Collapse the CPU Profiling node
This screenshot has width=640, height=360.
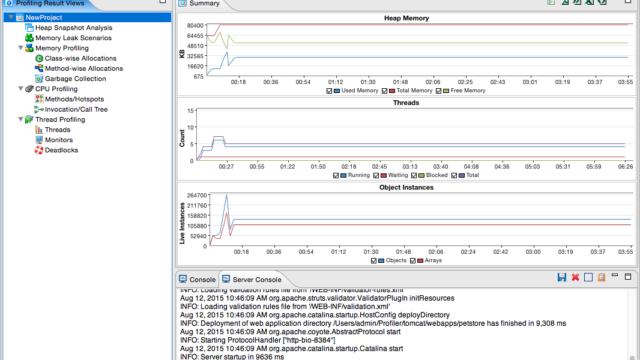20,89
